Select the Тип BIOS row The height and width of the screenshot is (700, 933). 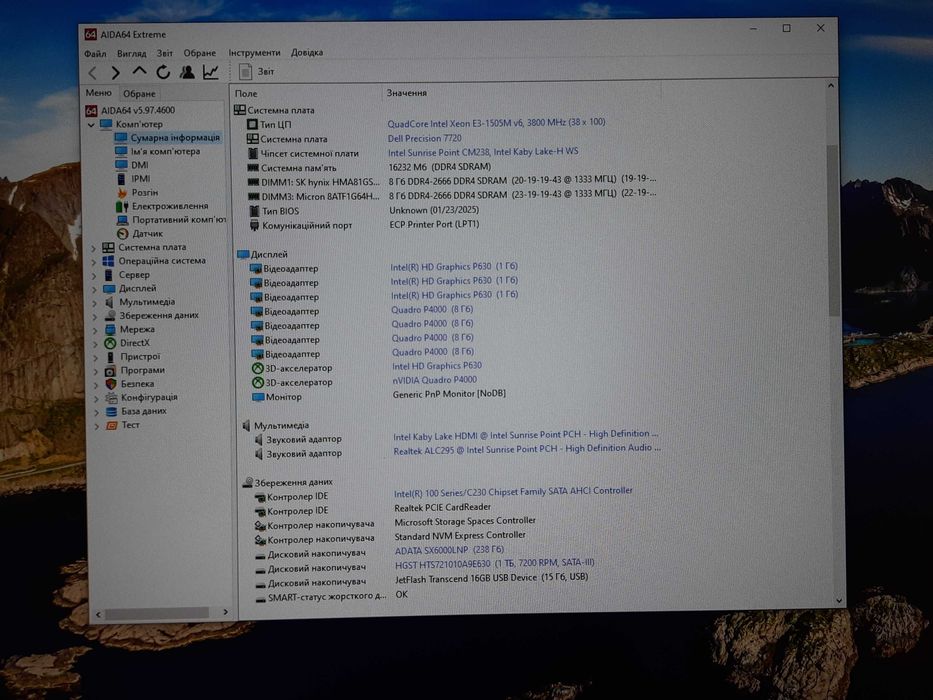(452, 211)
